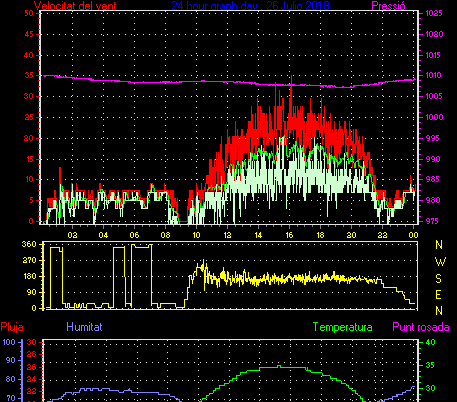Click the 20 hour time marker

[x=351, y=235]
